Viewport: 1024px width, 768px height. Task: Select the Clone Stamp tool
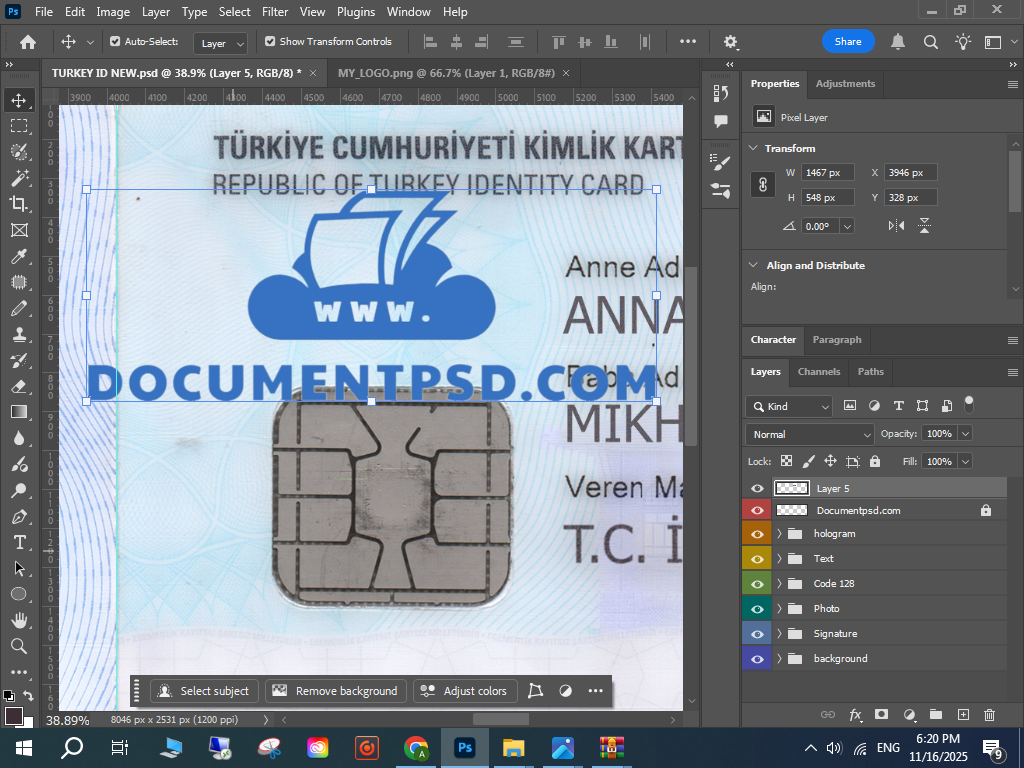click(x=19, y=334)
